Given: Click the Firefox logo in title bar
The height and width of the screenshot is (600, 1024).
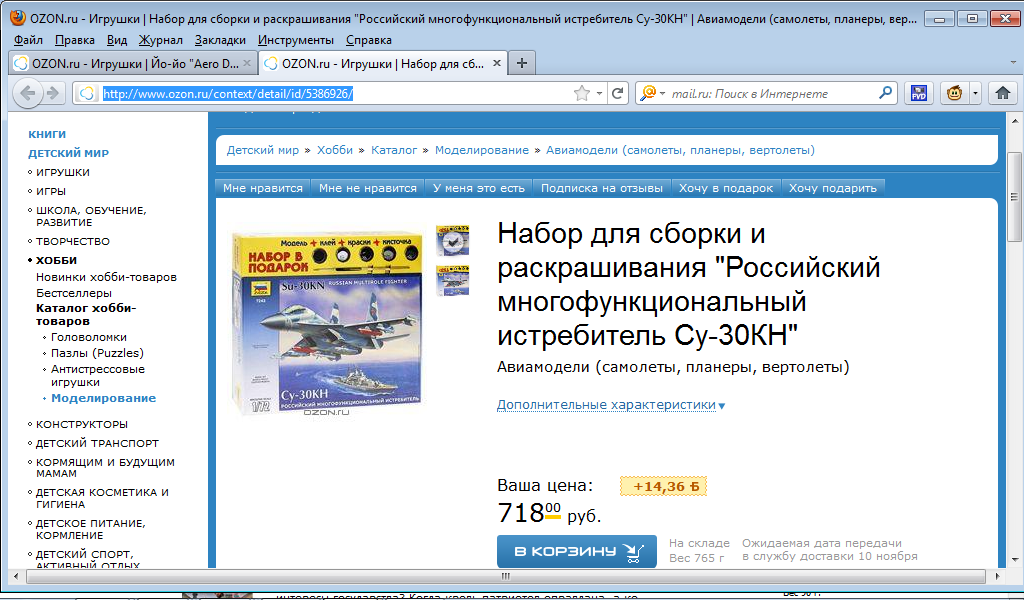Looking at the screenshot, I should [18, 18].
